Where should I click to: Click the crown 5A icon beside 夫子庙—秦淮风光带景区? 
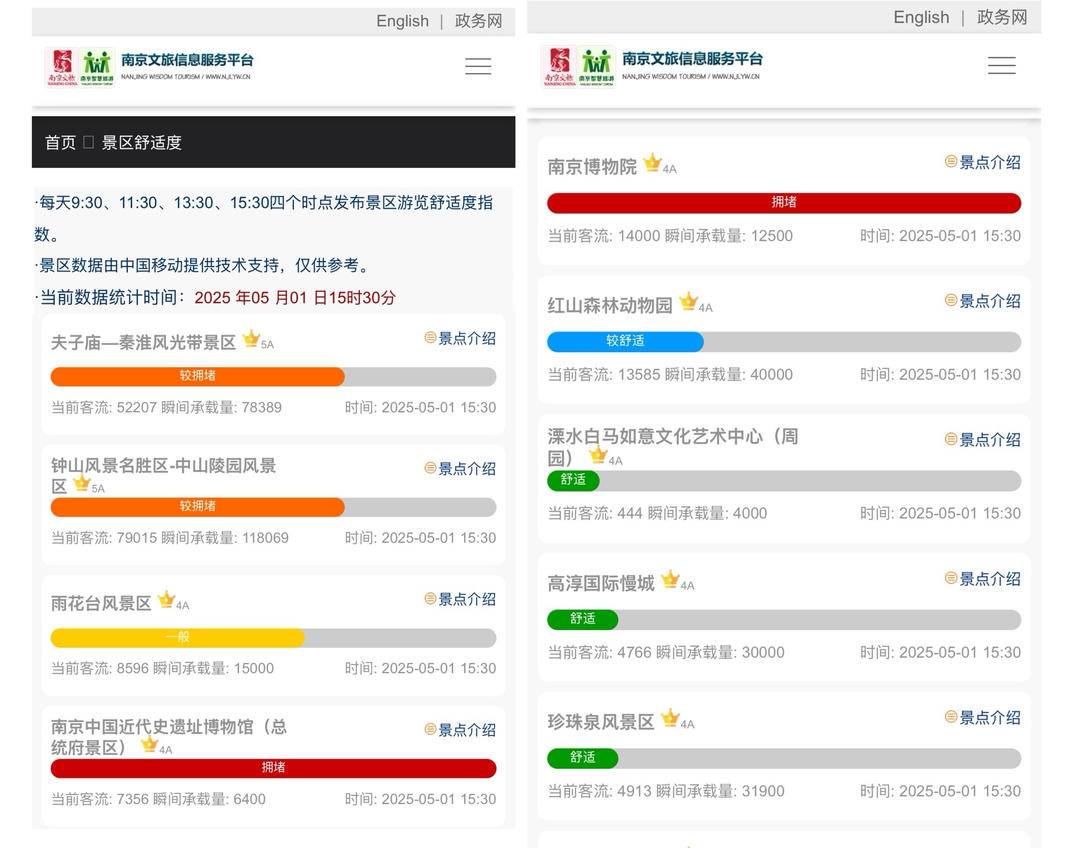252,340
